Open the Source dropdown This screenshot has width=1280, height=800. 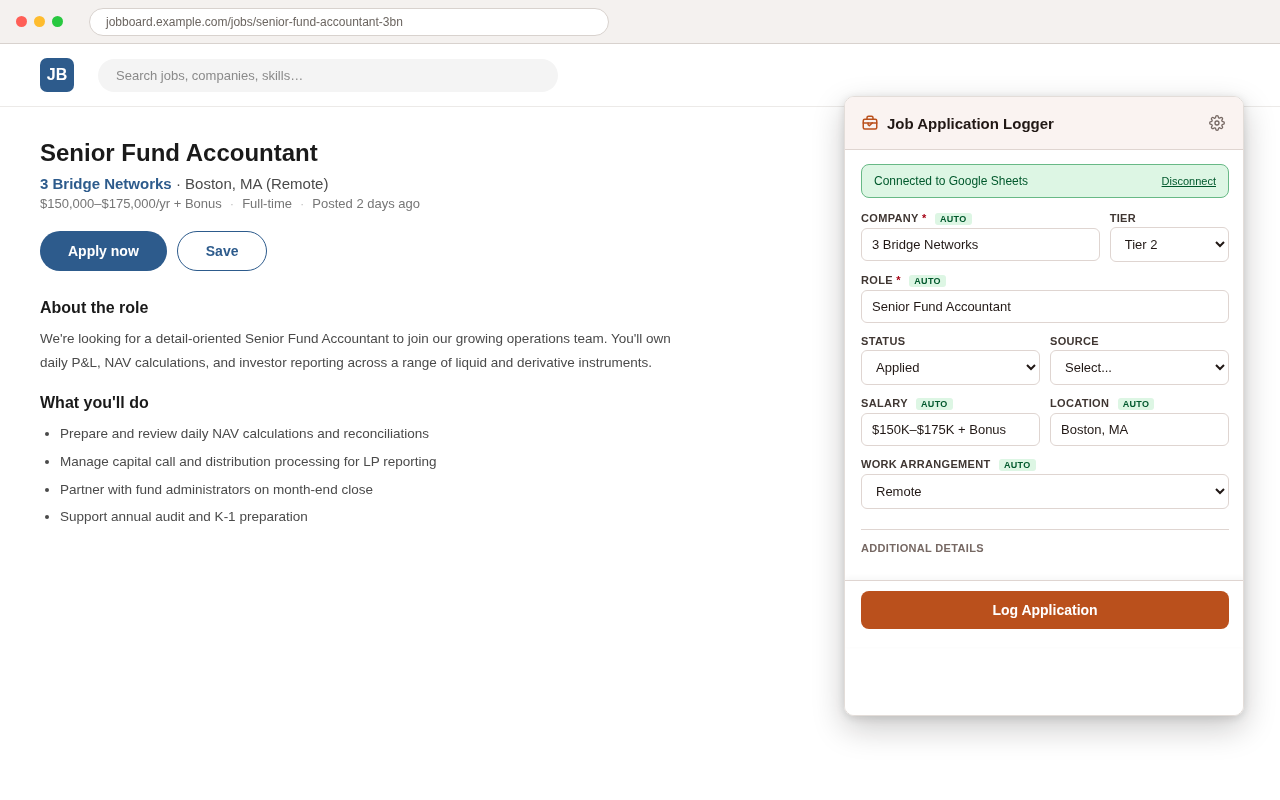(1139, 367)
